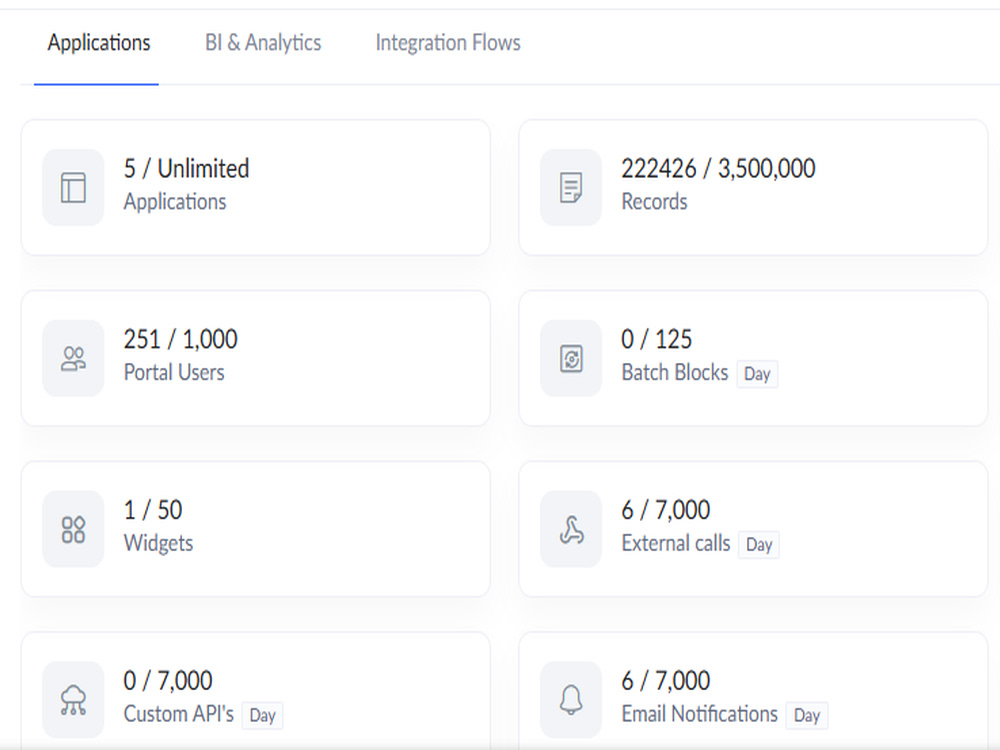Screen dimensions: 1000x750
Task: Click the Day badge beside Batch Blocks
Action: pyautogui.click(x=757, y=374)
